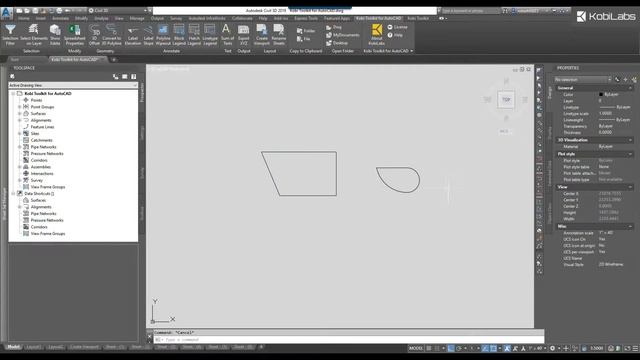This screenshot has height=360, width=640.
Task: Toggle grid display in status bar
Action: tap(429, 348)
